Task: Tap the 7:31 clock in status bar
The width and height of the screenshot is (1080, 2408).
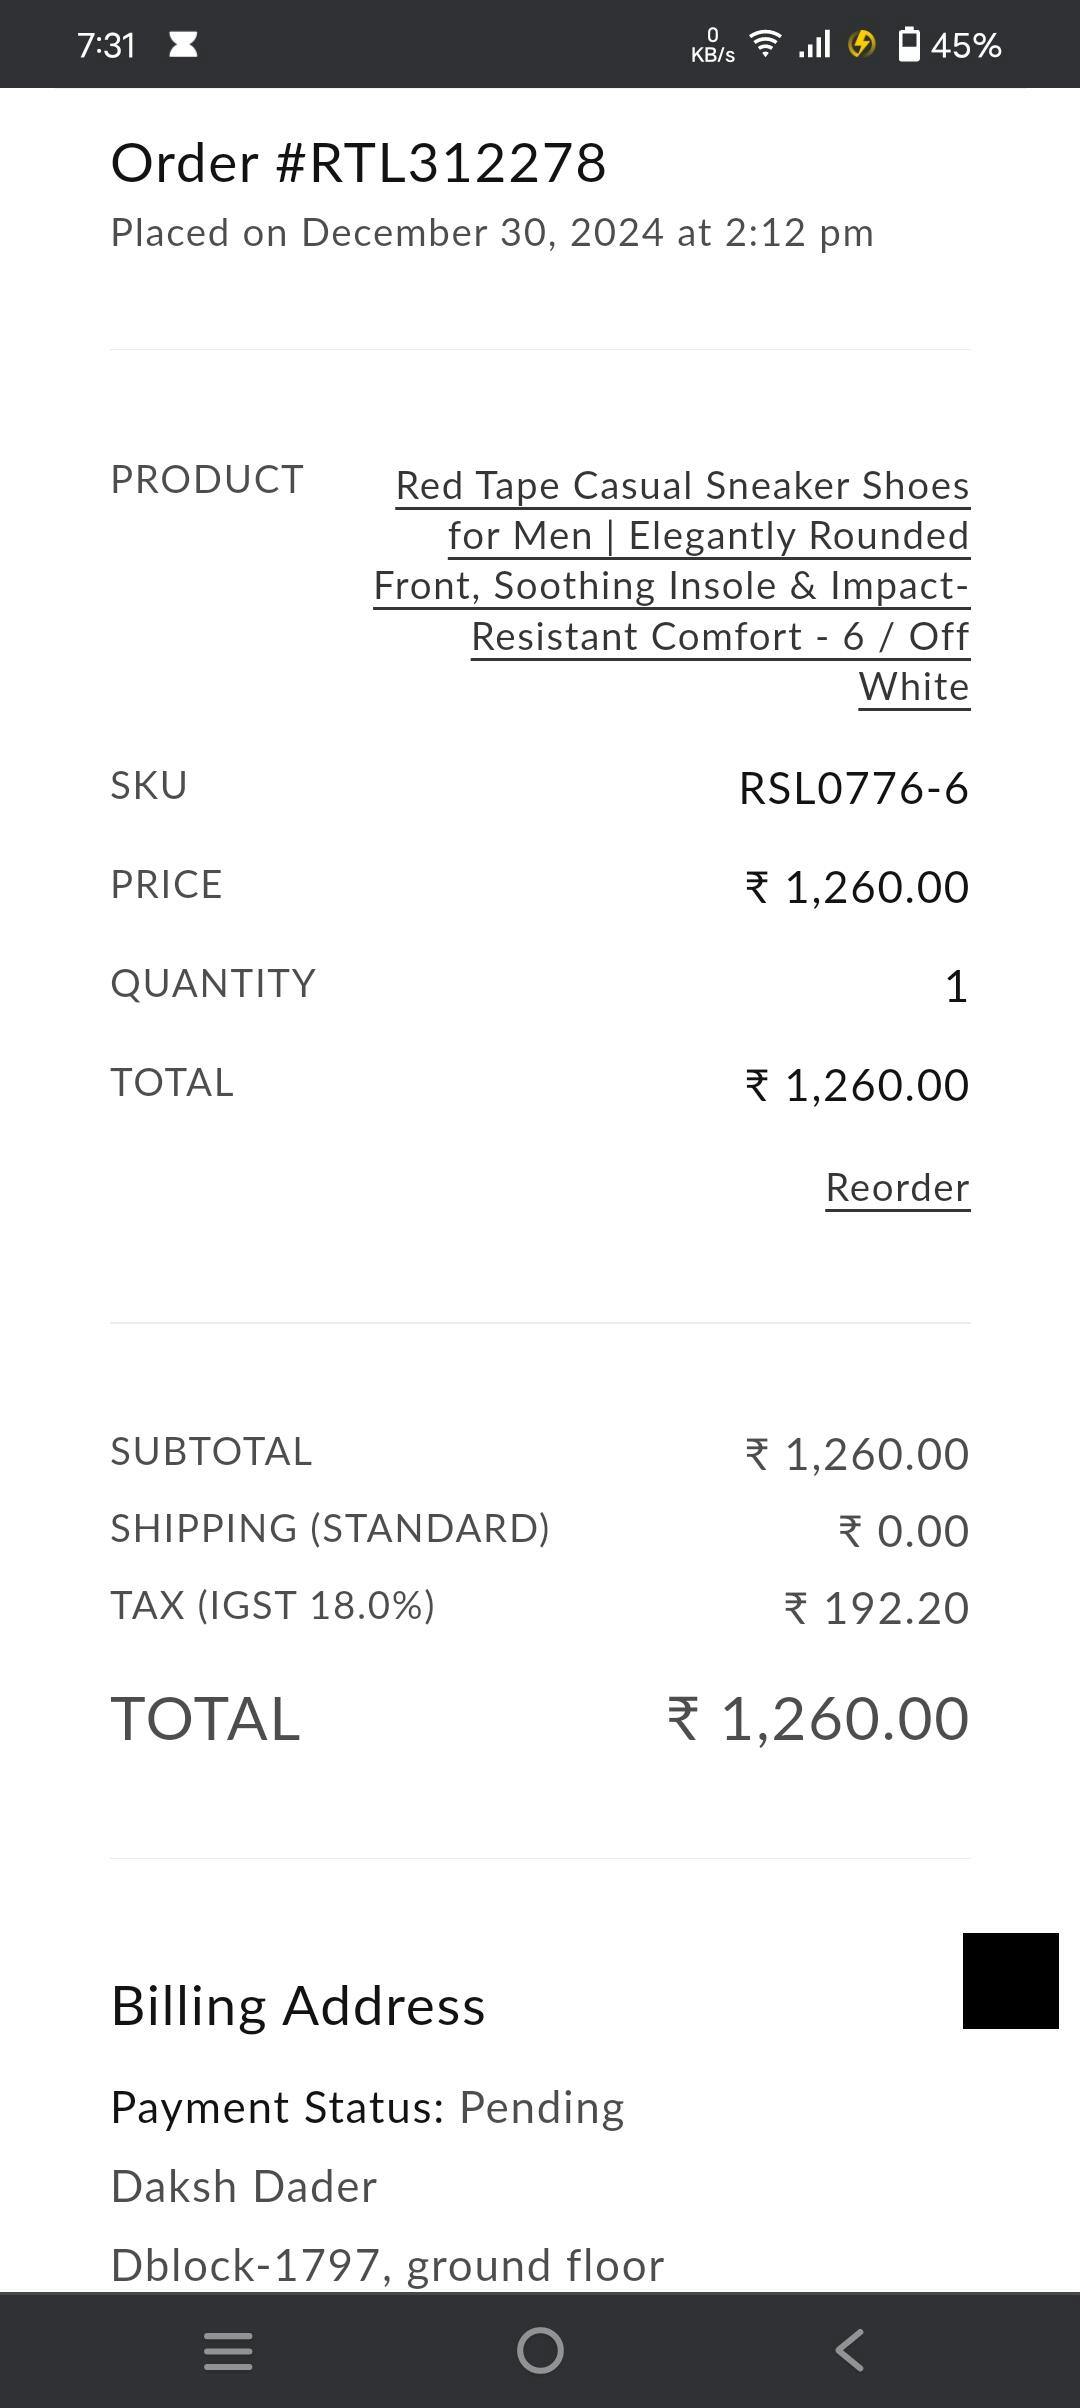Action: point(106,45)
